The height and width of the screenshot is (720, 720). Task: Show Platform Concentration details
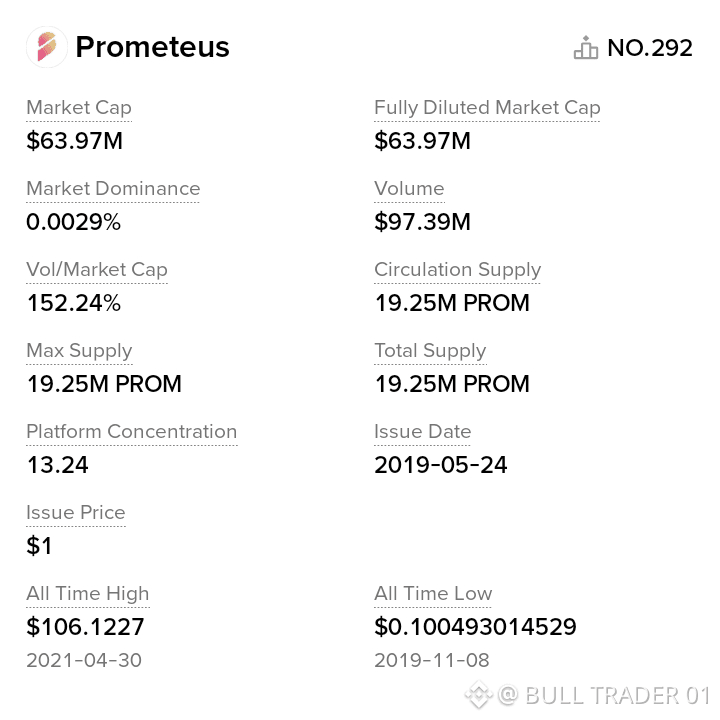(x=132, y=431)
